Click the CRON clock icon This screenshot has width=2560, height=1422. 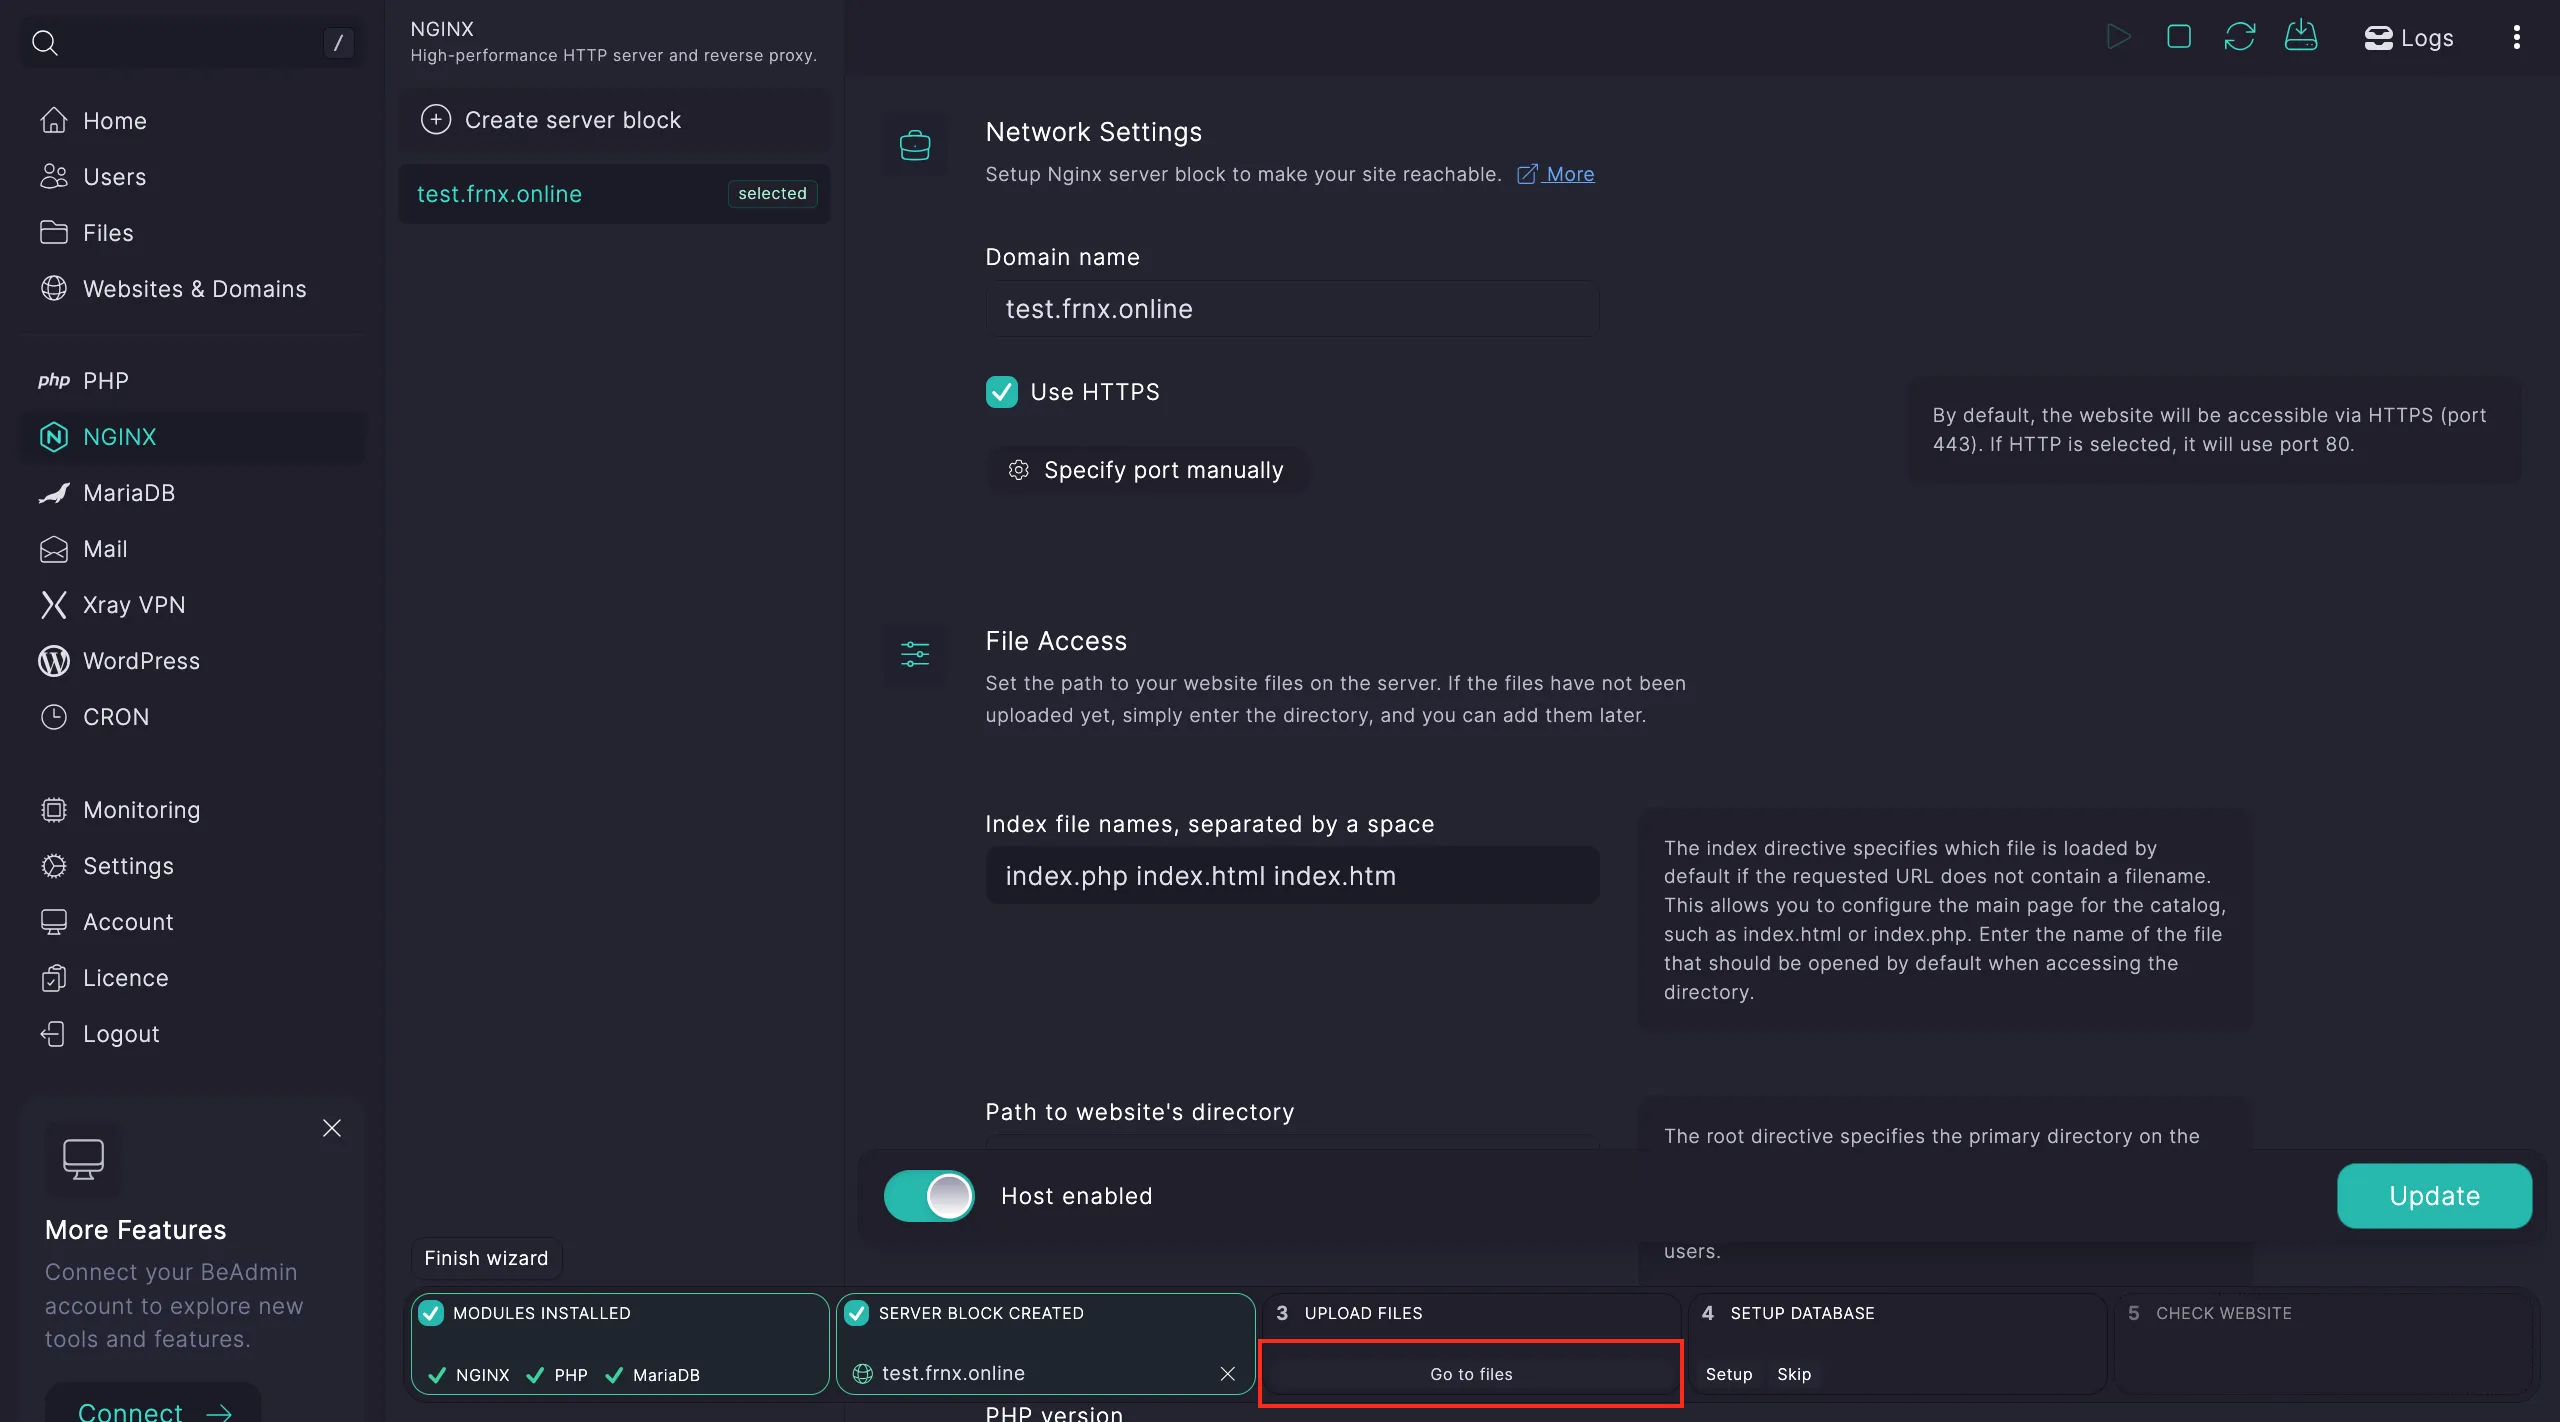click(54, 717)
